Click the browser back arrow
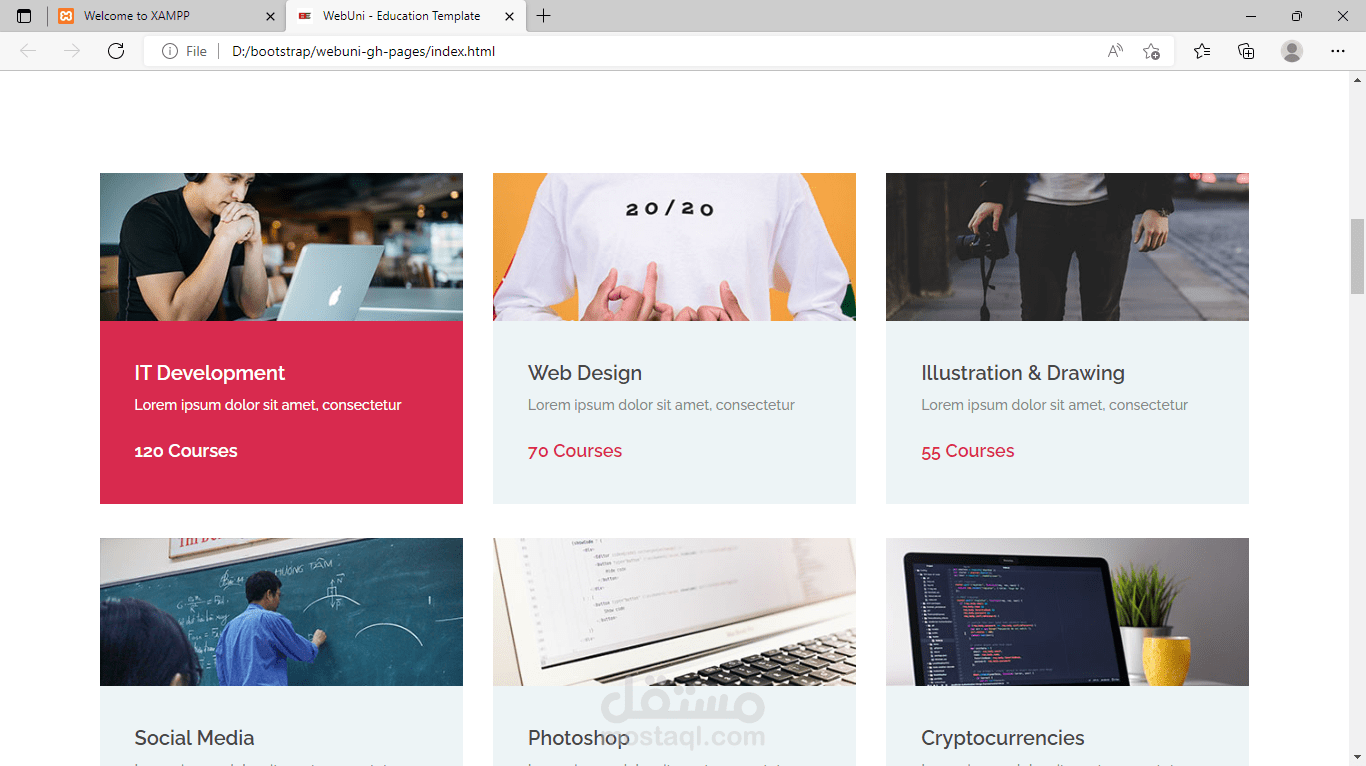This screenshot has width=1366, height=766. click(x=28, y=51)
